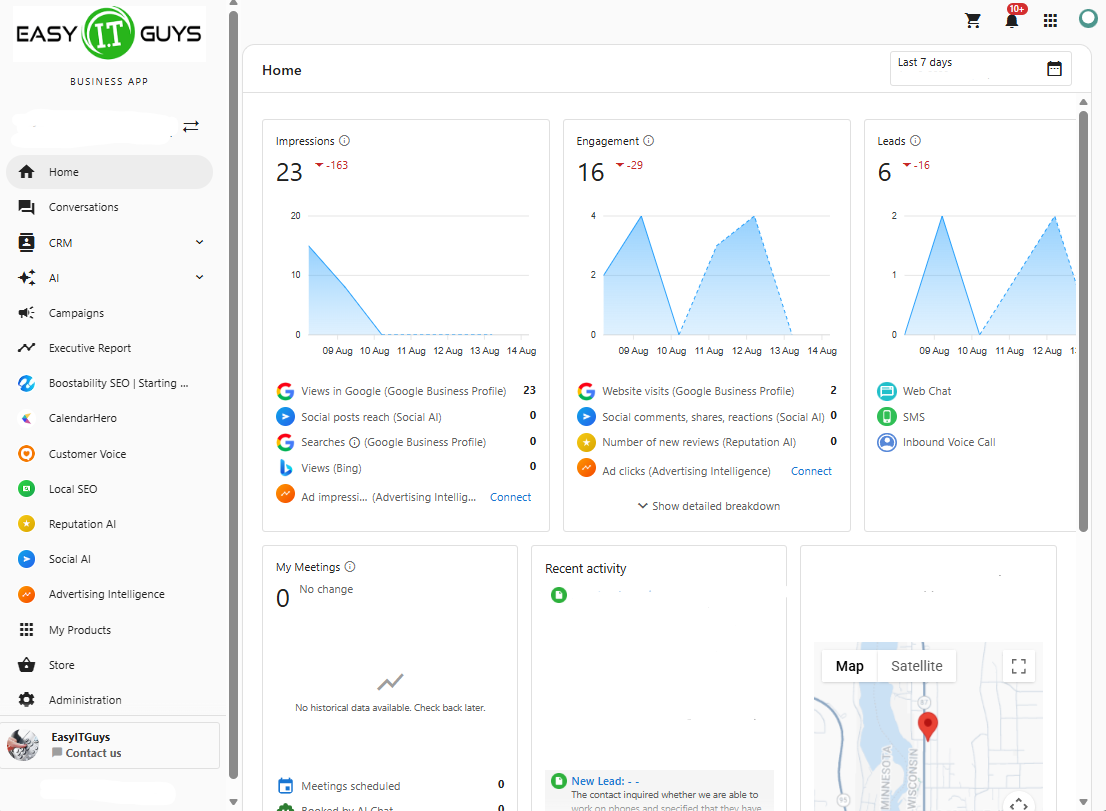Open Local SEO in the sidebar
This screenshot has height=811, width=1106.
pos(109,489)
